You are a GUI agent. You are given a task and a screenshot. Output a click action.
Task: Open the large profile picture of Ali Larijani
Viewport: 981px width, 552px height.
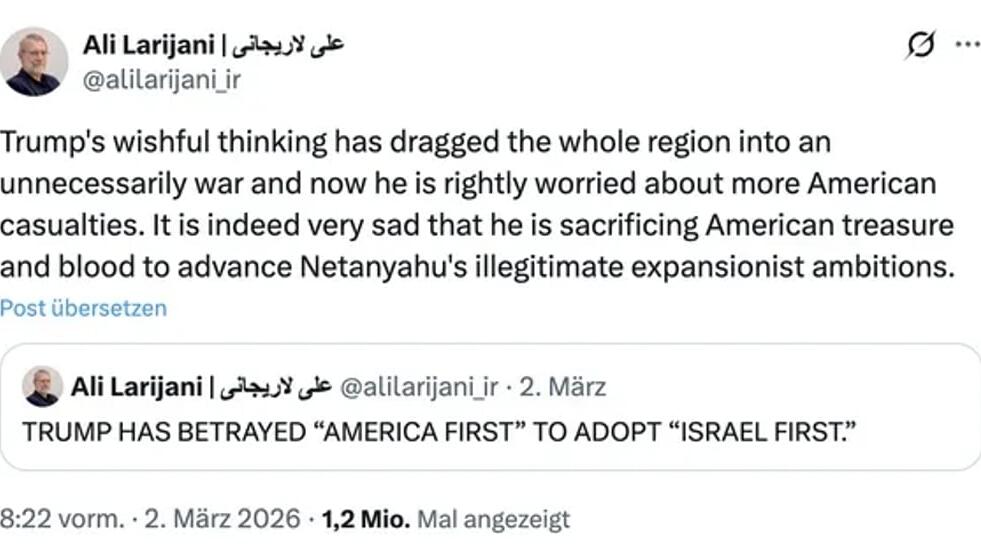34,61
